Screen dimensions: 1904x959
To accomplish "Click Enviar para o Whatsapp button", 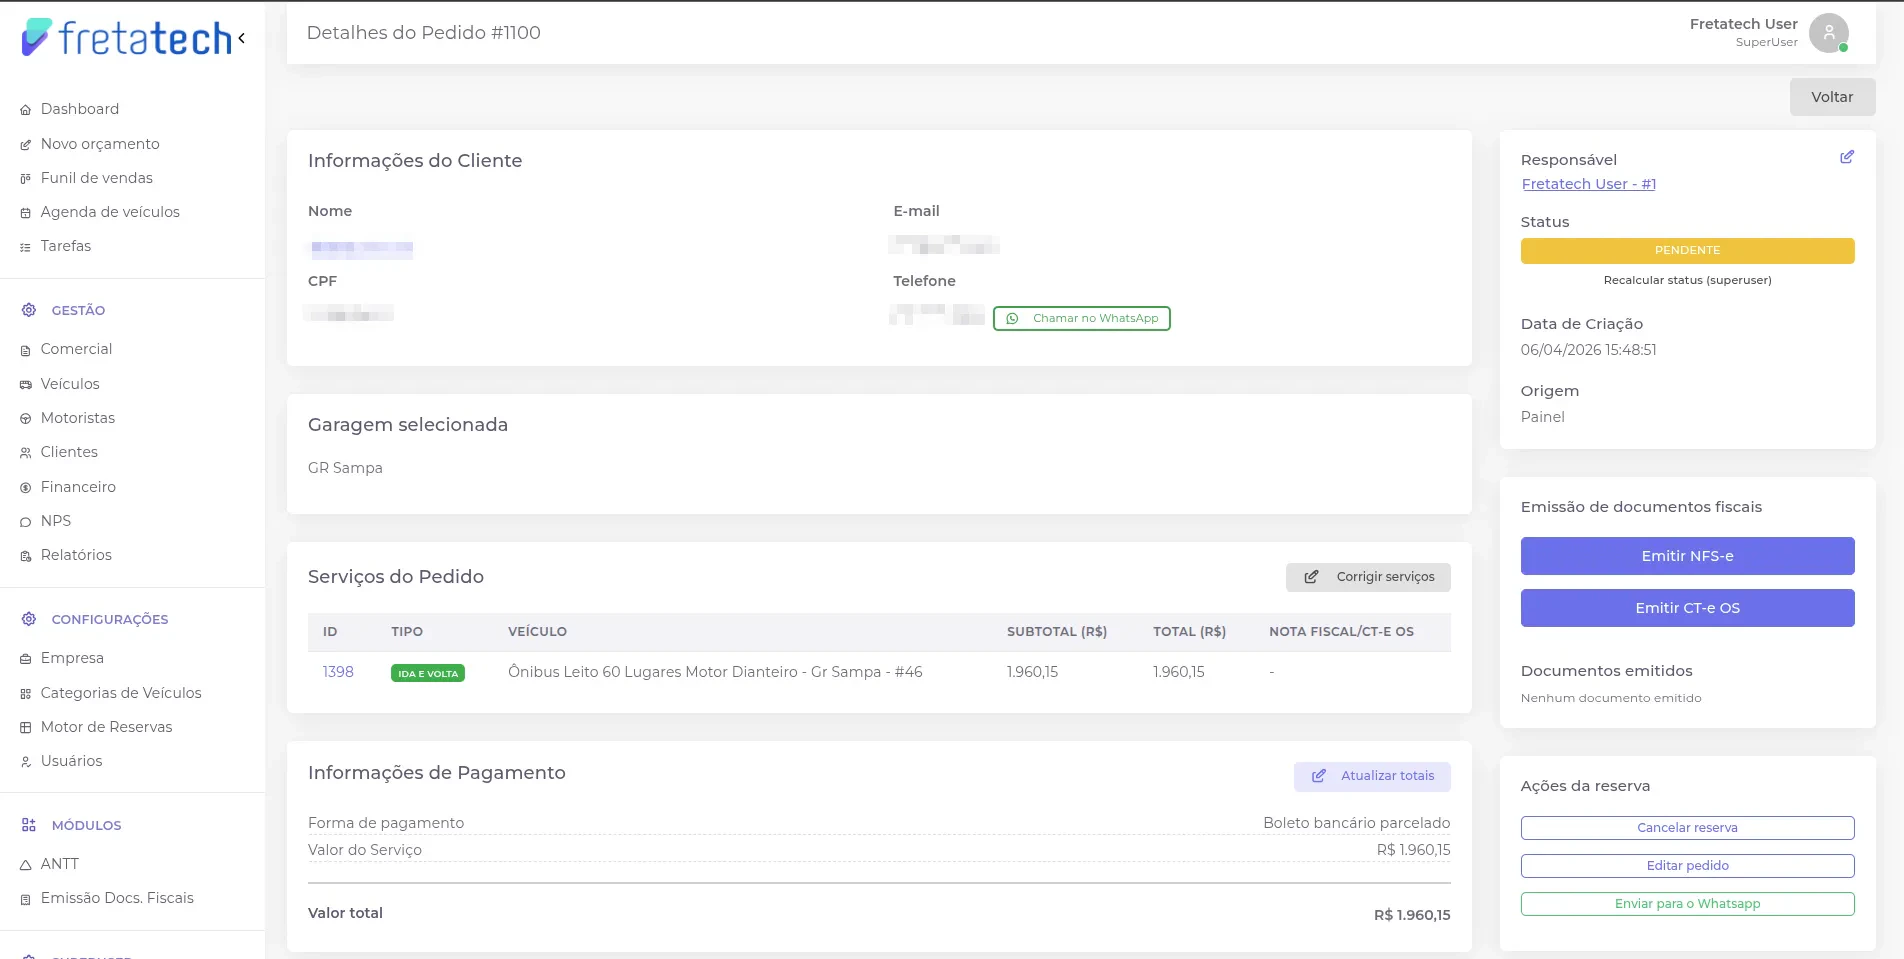I will [1687, 904].
